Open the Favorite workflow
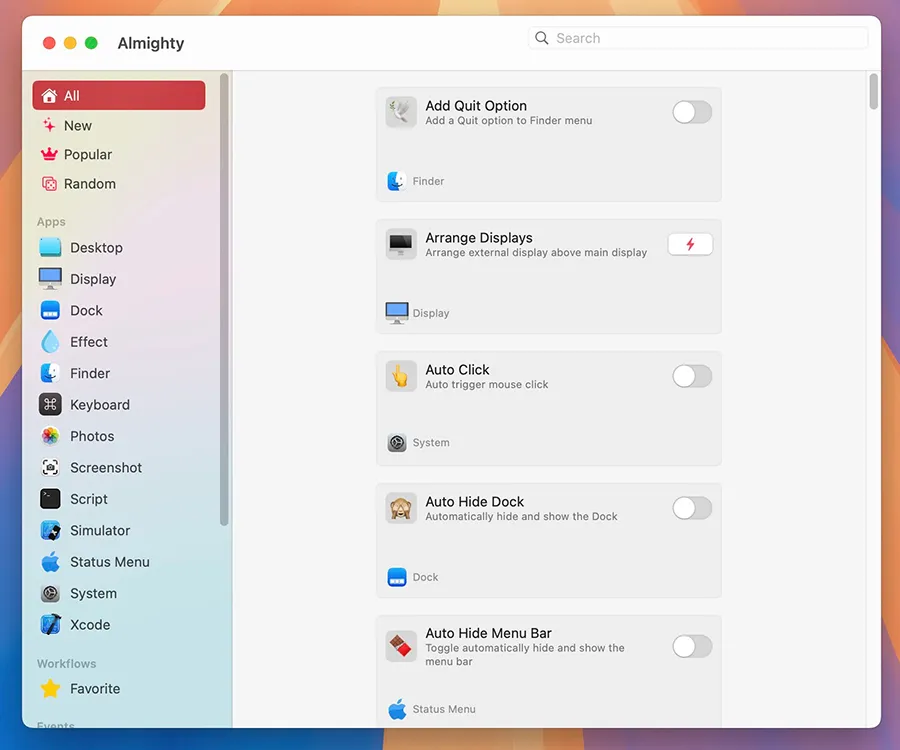The height and width of the screenshot is (750, 900). 94,689
